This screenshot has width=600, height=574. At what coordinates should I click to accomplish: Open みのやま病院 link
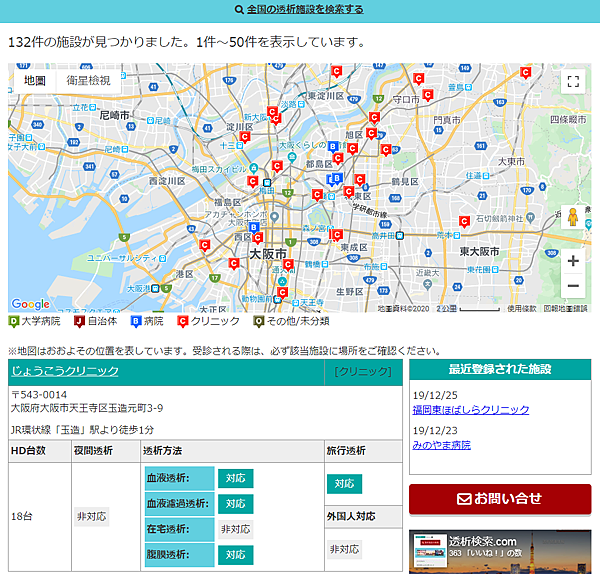[x=442, y=445]
